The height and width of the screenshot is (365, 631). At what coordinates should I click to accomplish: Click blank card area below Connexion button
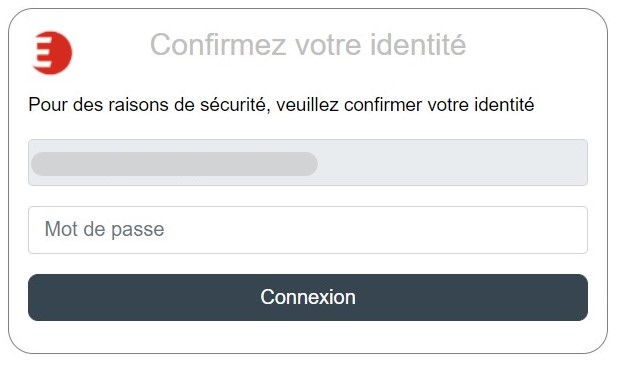pos(308,337)
